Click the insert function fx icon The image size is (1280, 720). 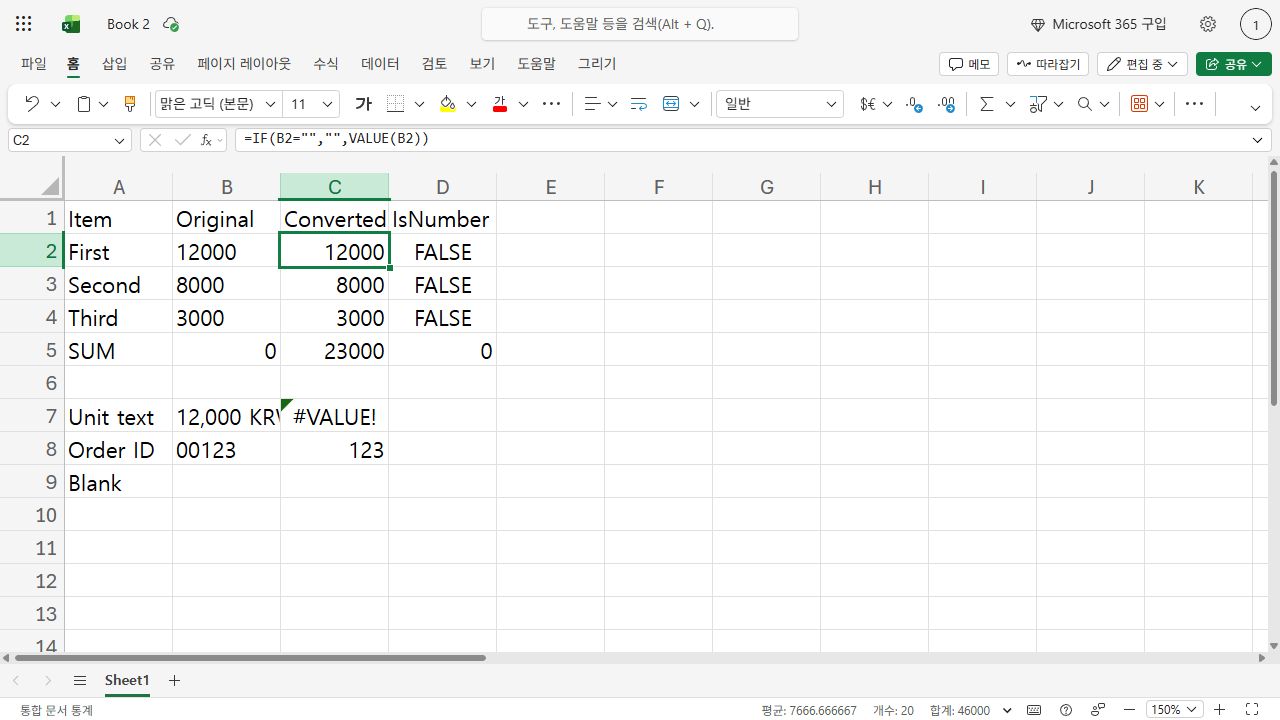207,140
